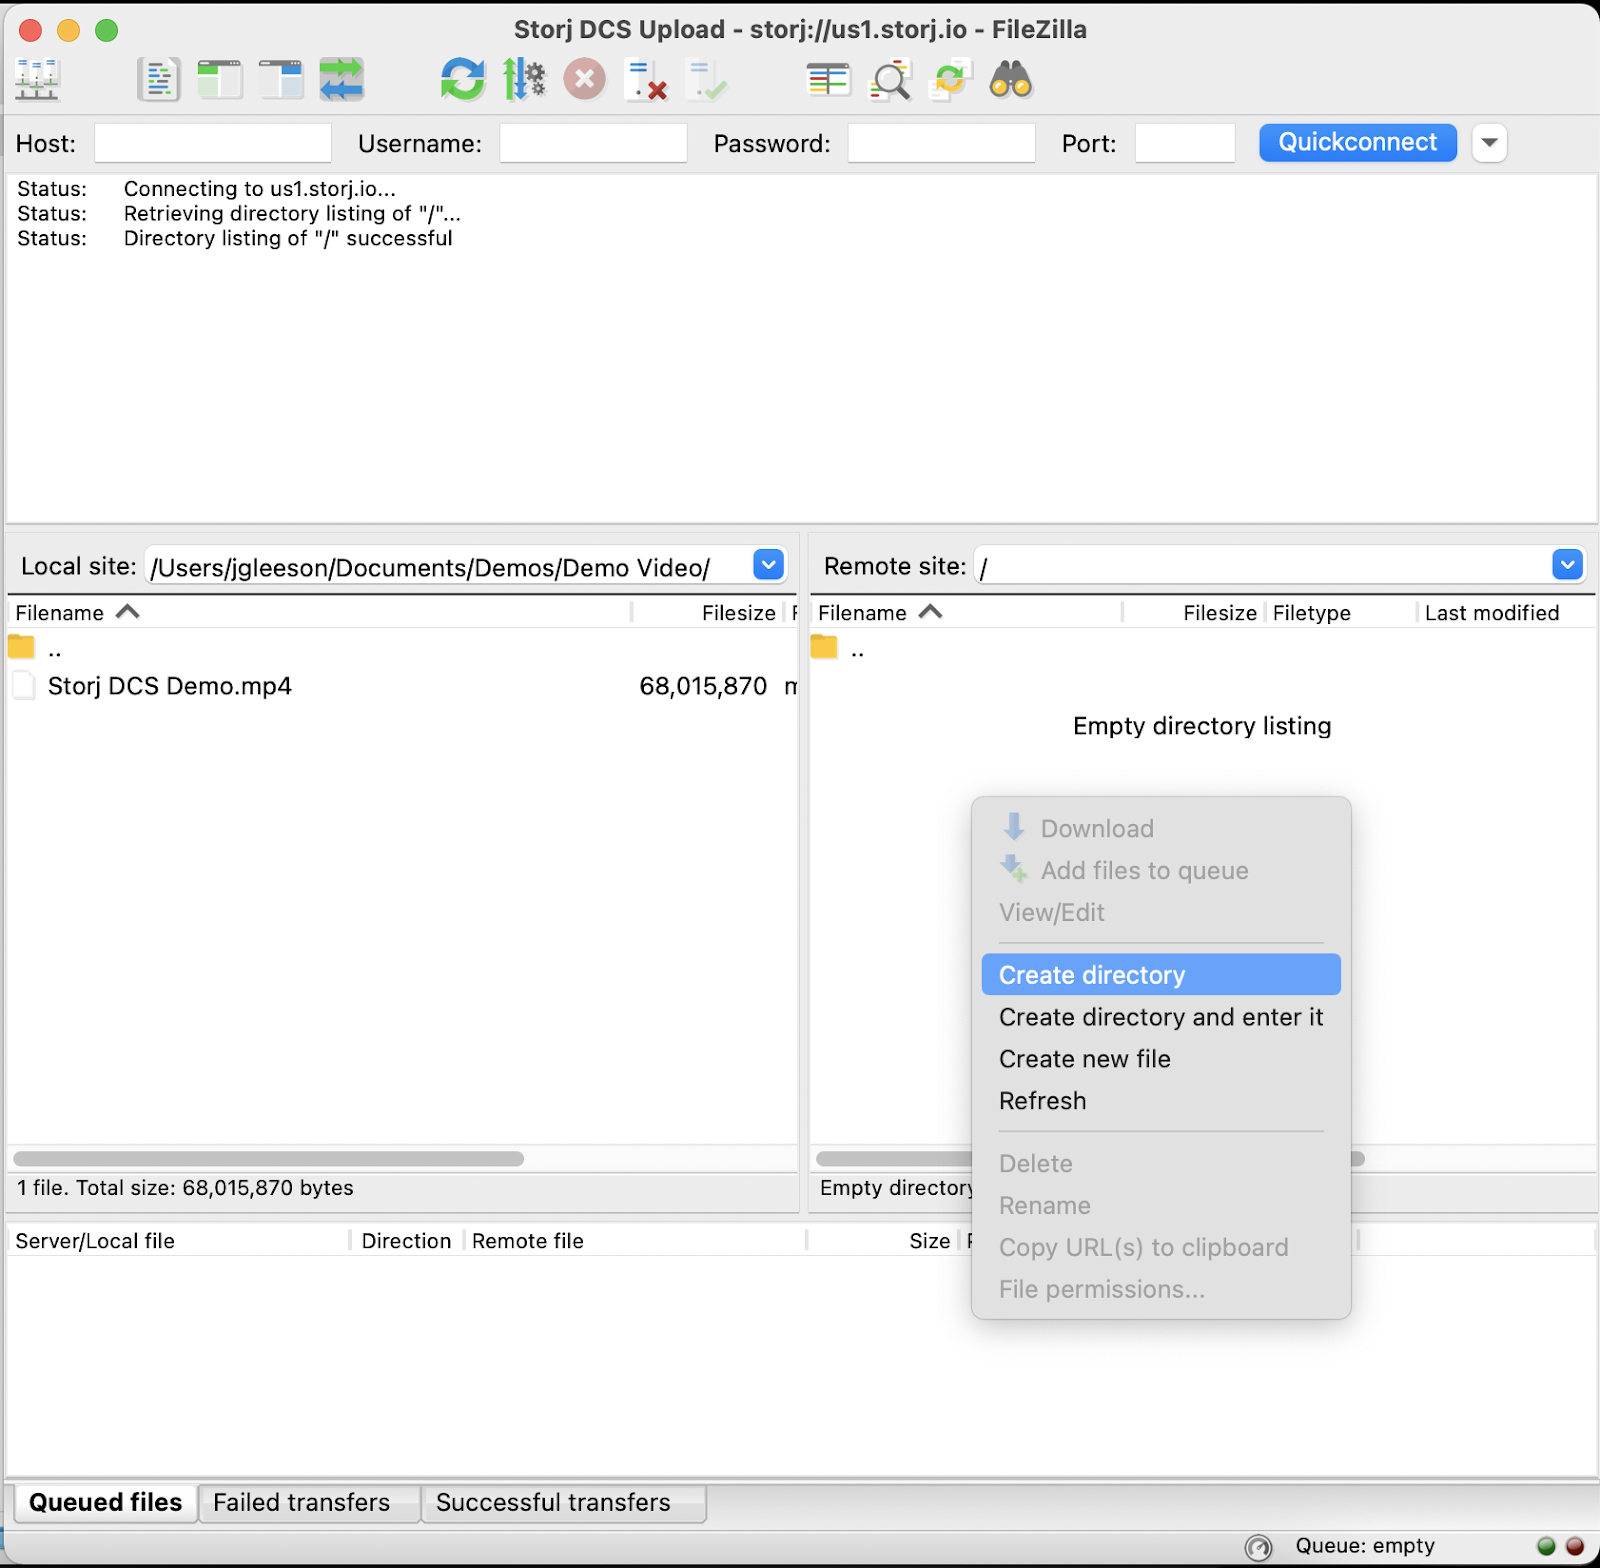Expand the Remote site path dropdown

point(1567,565)
